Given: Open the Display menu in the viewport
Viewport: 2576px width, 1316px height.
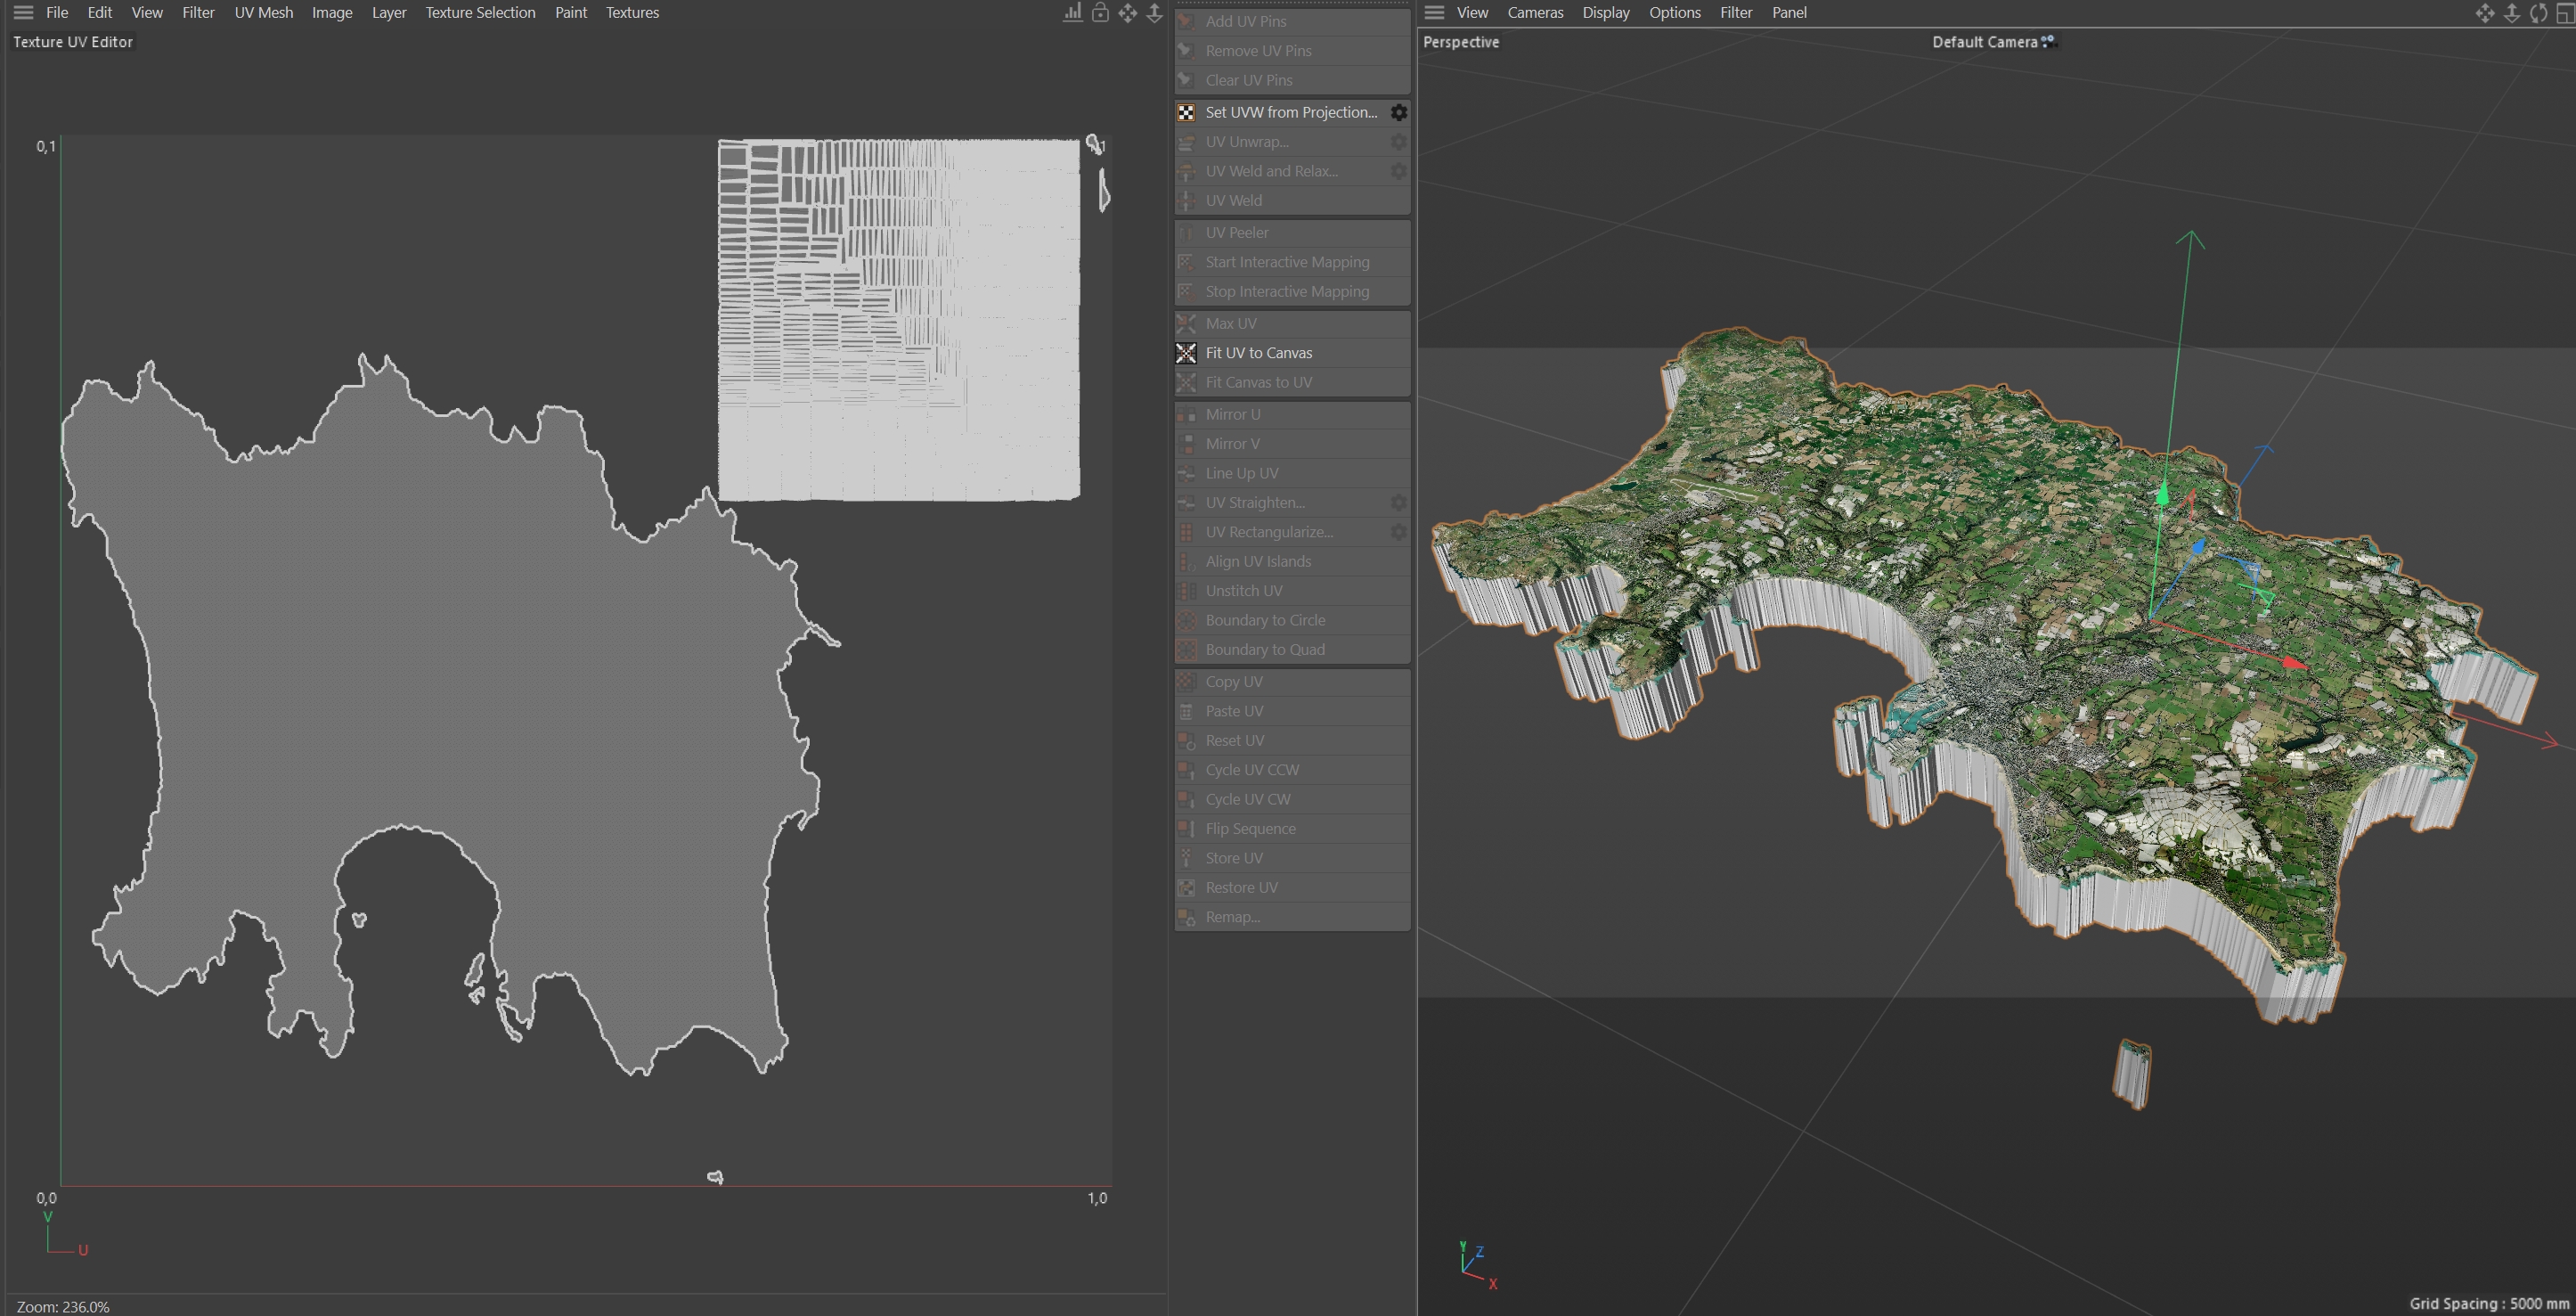Looking at the screenshot, I should tap(1605, 13).
